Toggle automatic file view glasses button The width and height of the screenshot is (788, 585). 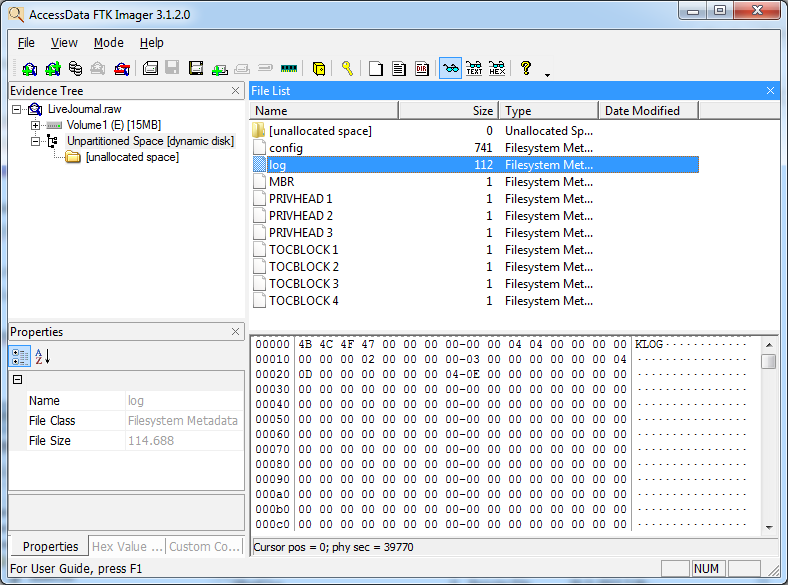coord(450,69)
